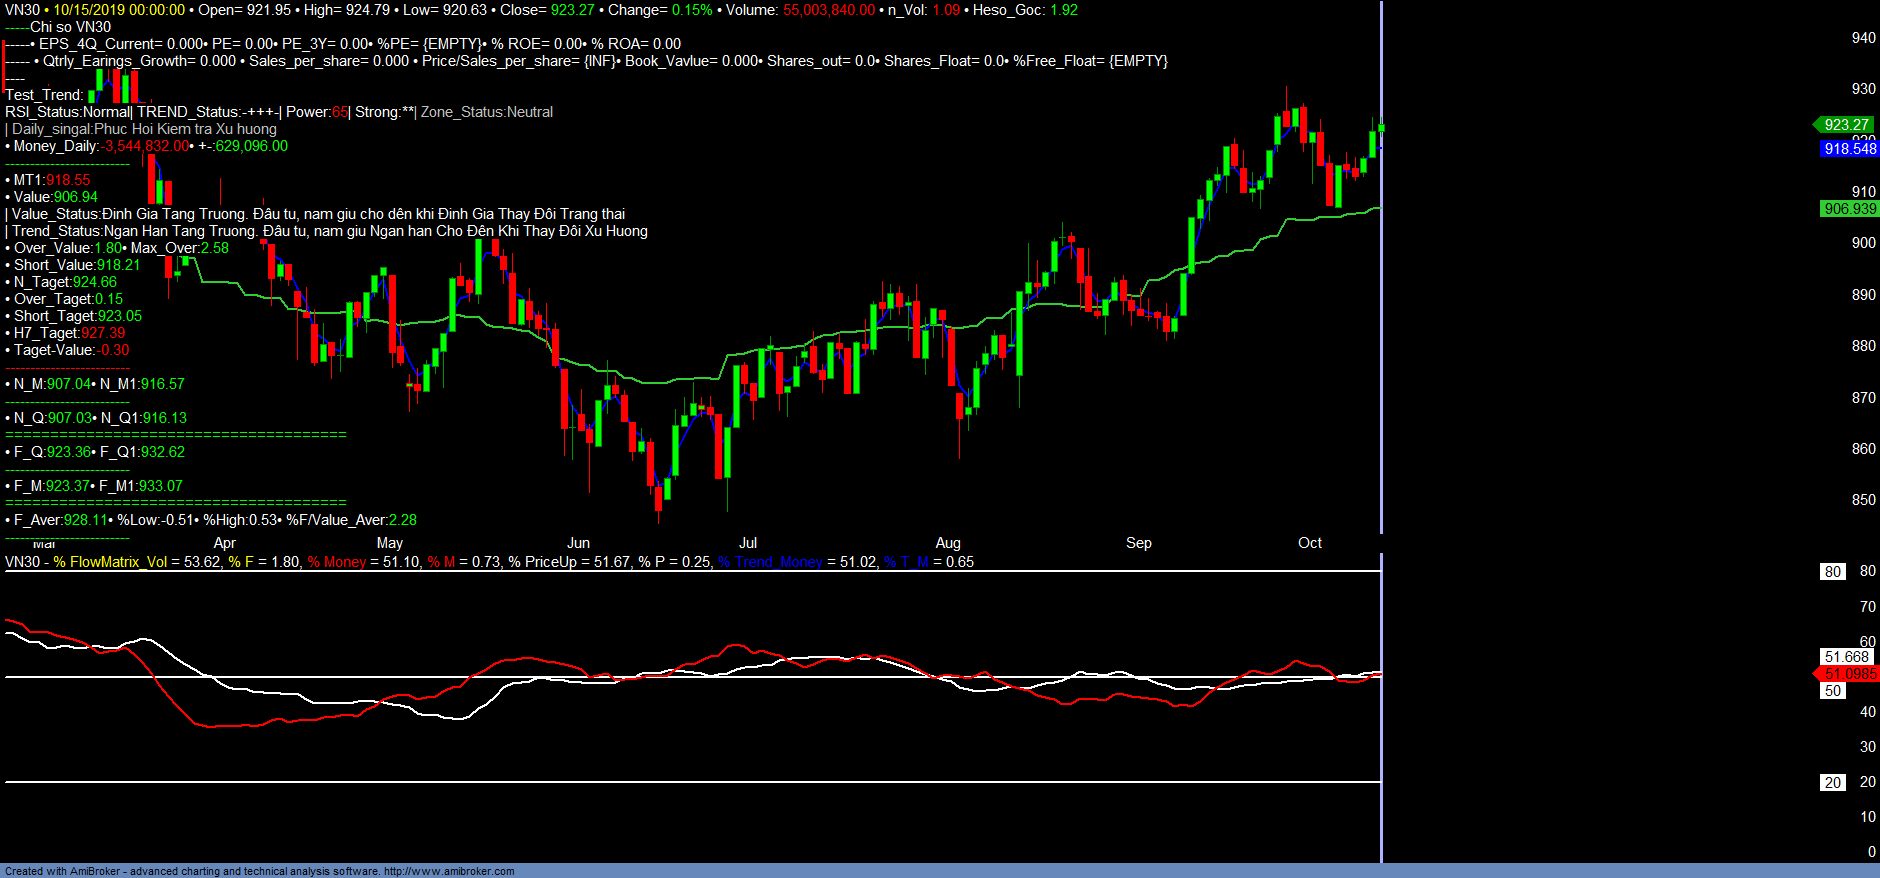Click the blue 918.548 price tag
Image resolution: width=1880 pixels, height=878 pixels.
click(x=1849, y=149)
